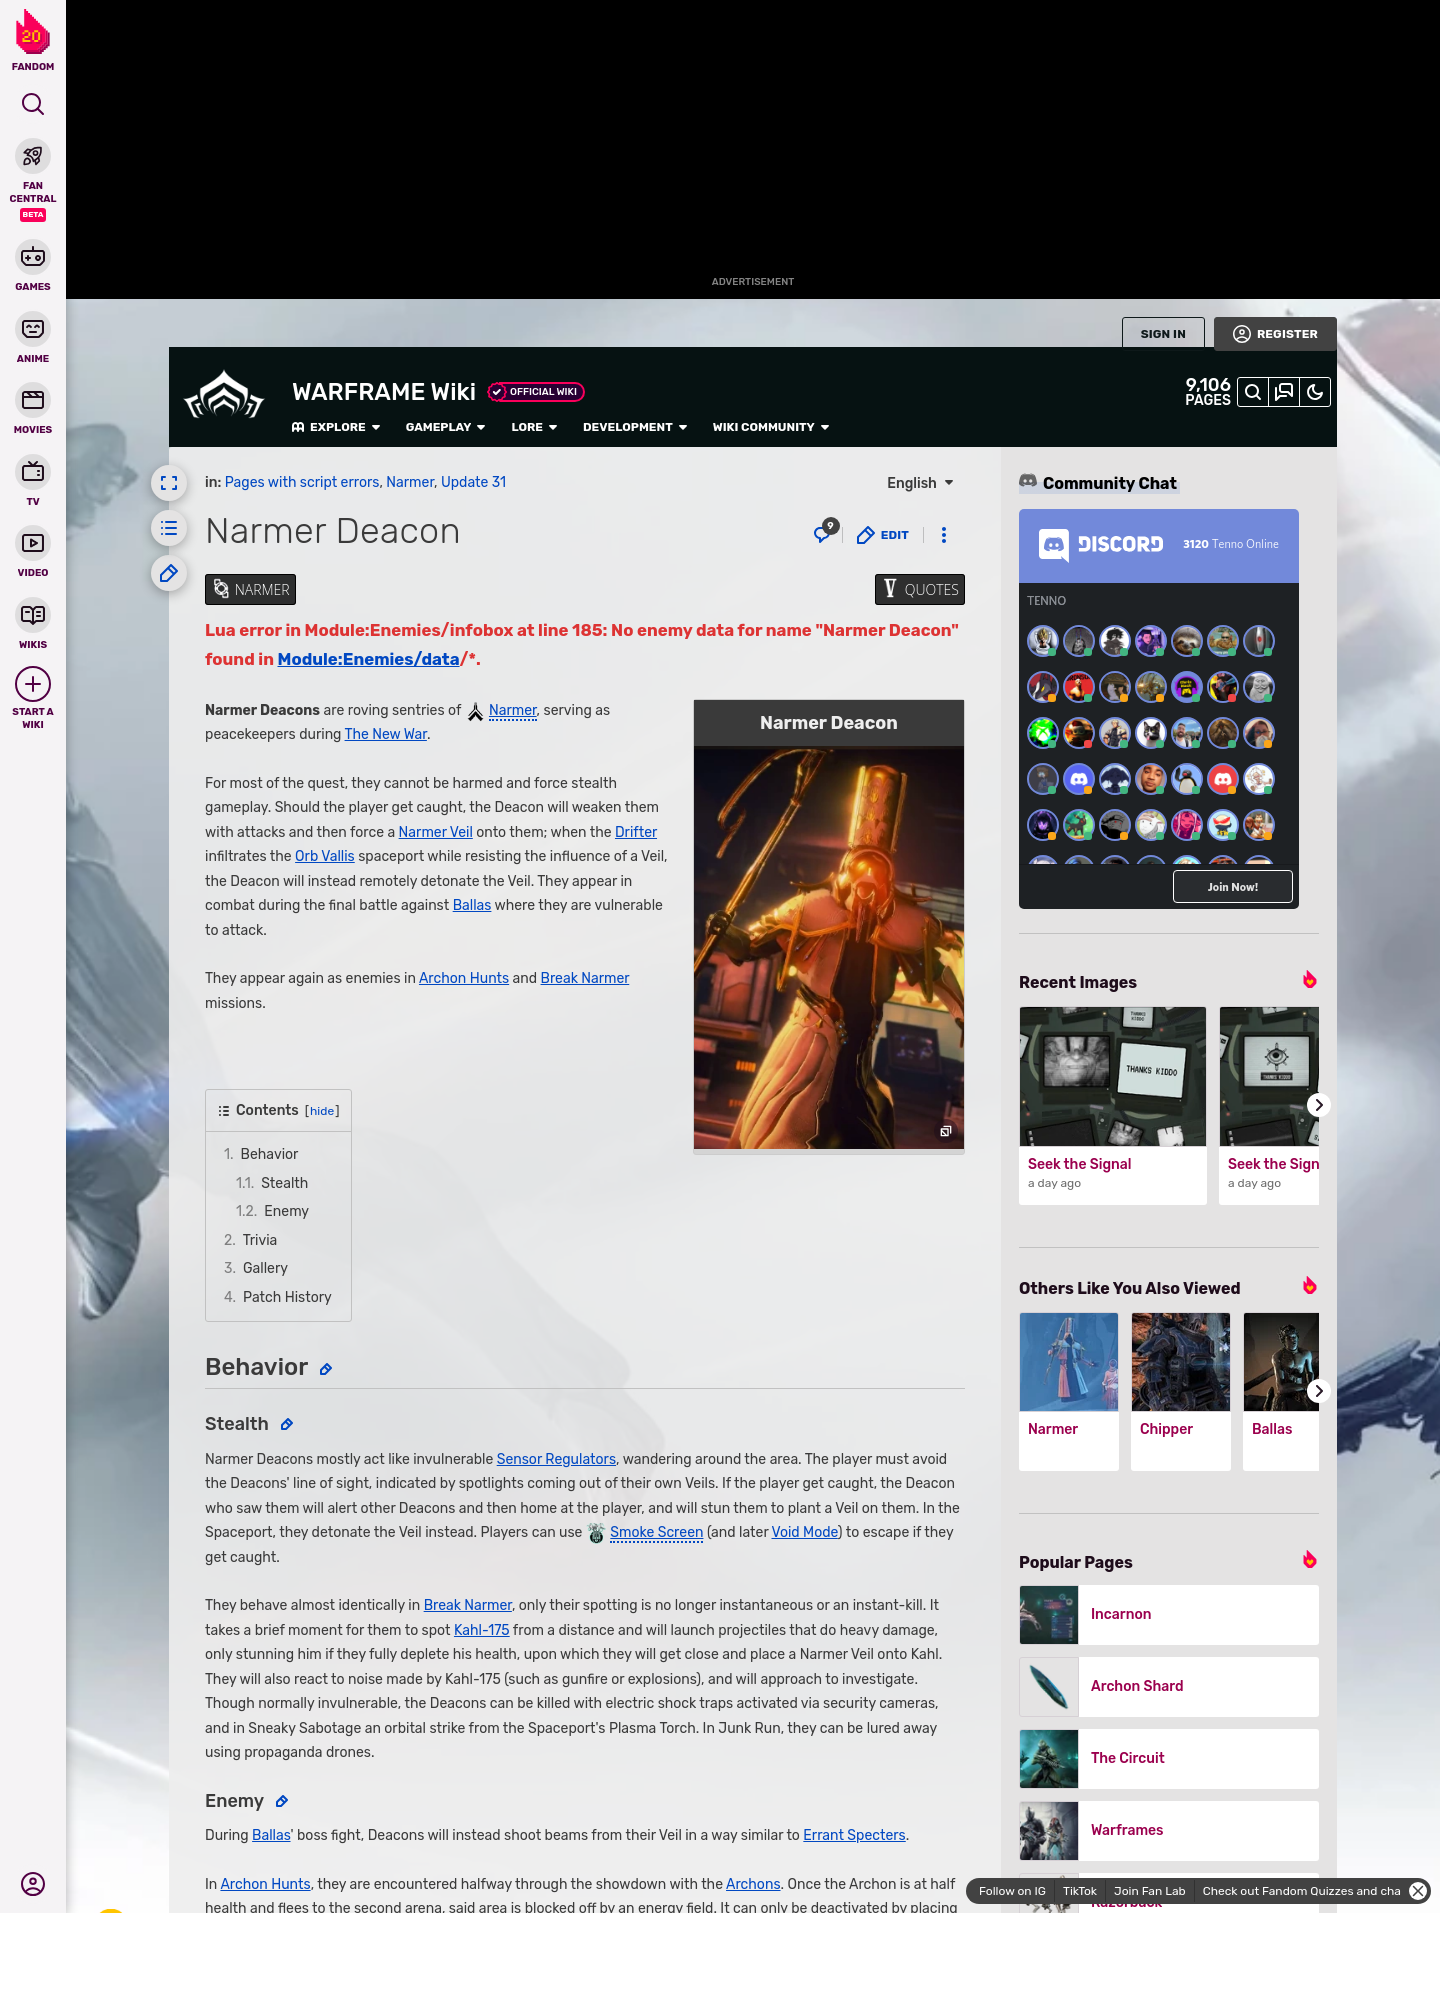The width and height of the screenshot is (1440, 2000).
Task: Edit the Stealth section pencil icon
Action: (287, 1424)
